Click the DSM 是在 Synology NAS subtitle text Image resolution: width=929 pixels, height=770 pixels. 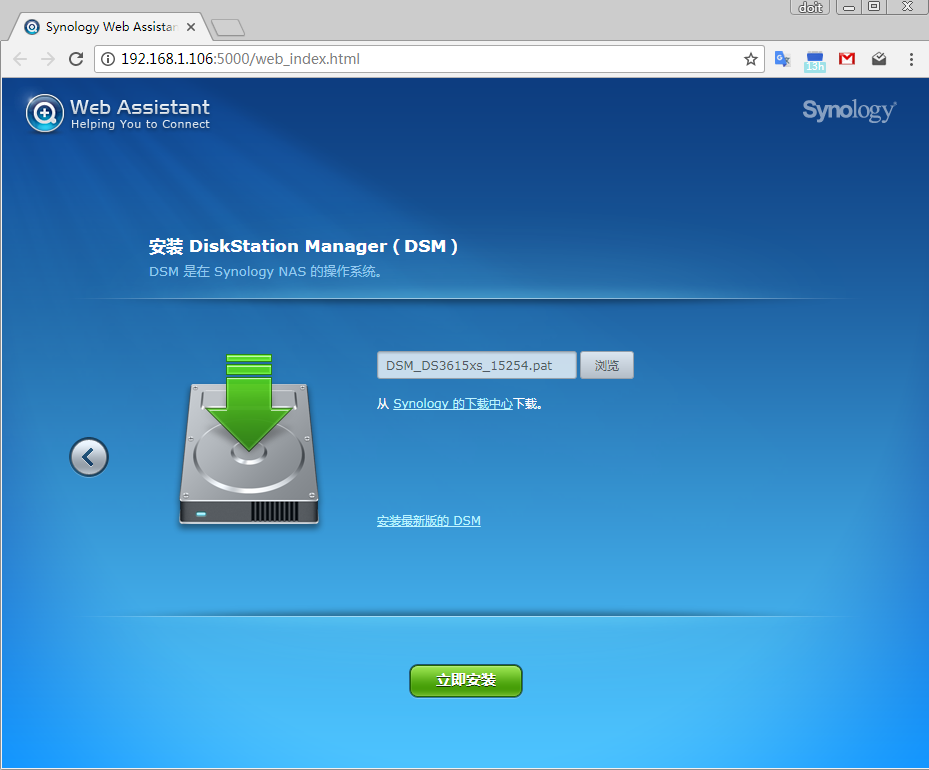[x=265, y=272]
